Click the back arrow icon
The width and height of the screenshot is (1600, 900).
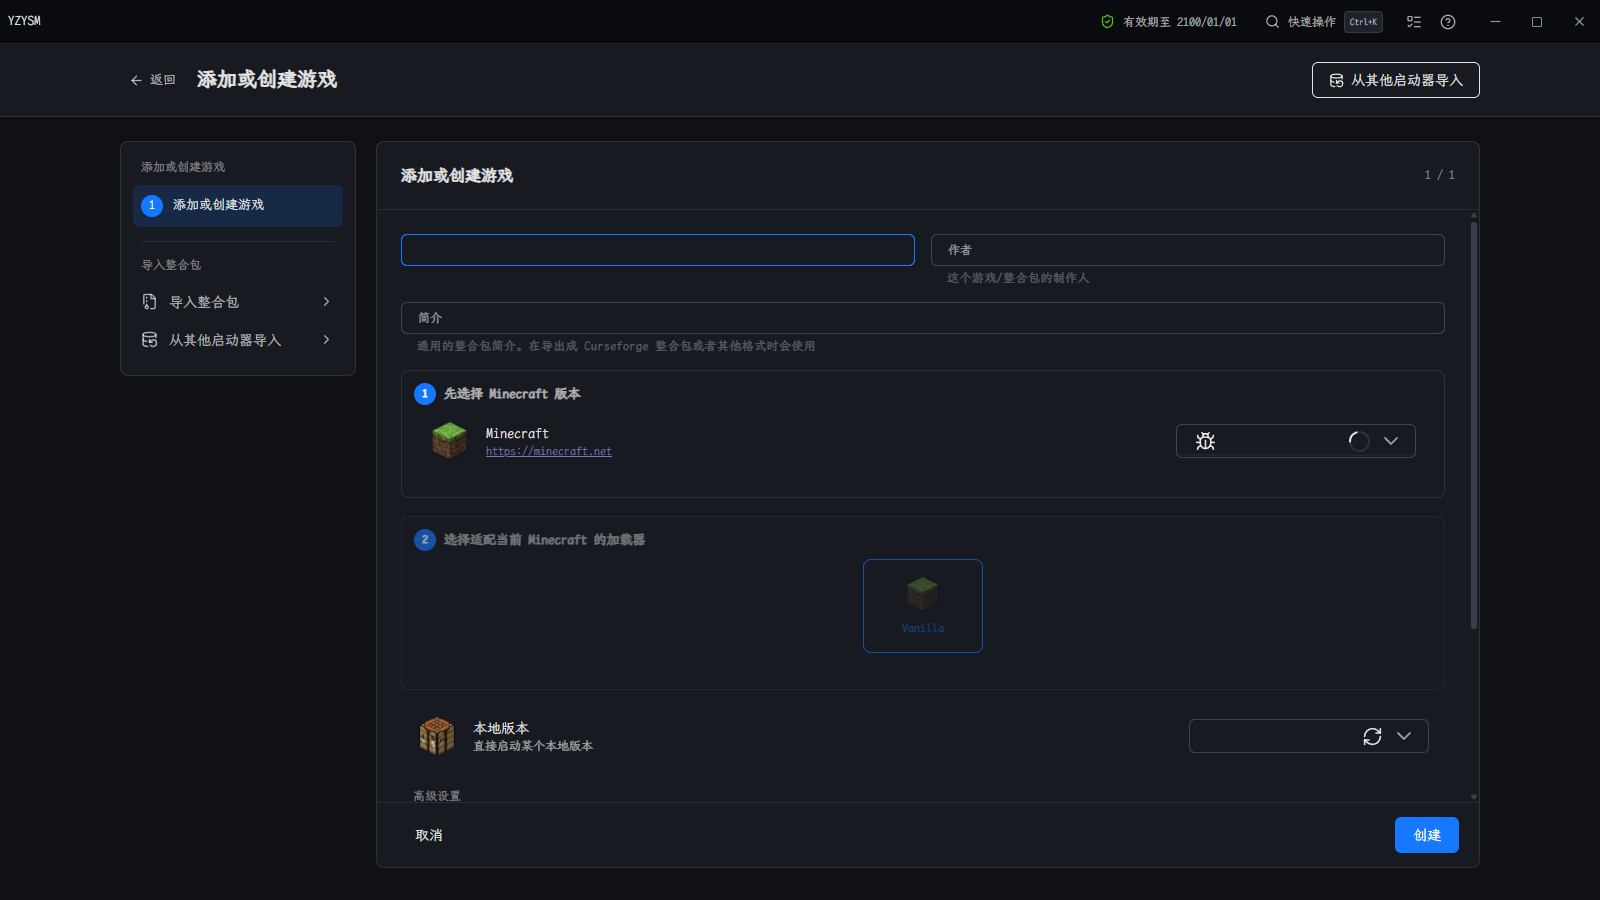coord(136,80)
